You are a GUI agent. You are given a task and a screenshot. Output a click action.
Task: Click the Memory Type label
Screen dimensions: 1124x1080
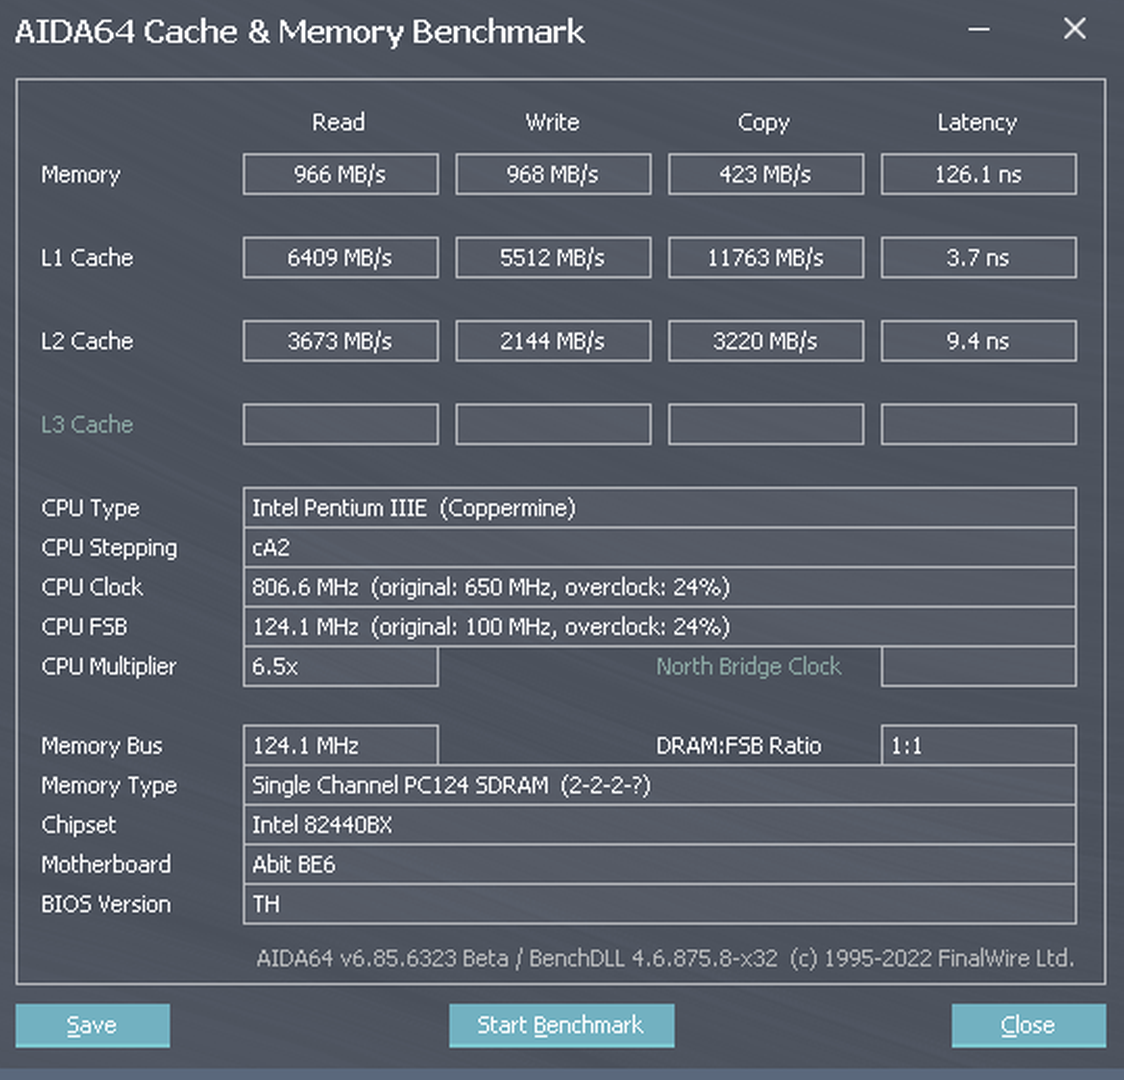109,786
